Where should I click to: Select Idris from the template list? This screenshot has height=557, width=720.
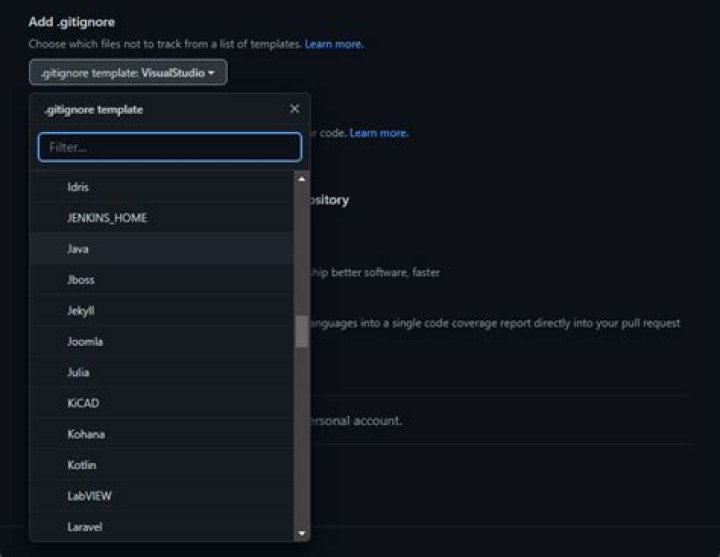[78, 187]
